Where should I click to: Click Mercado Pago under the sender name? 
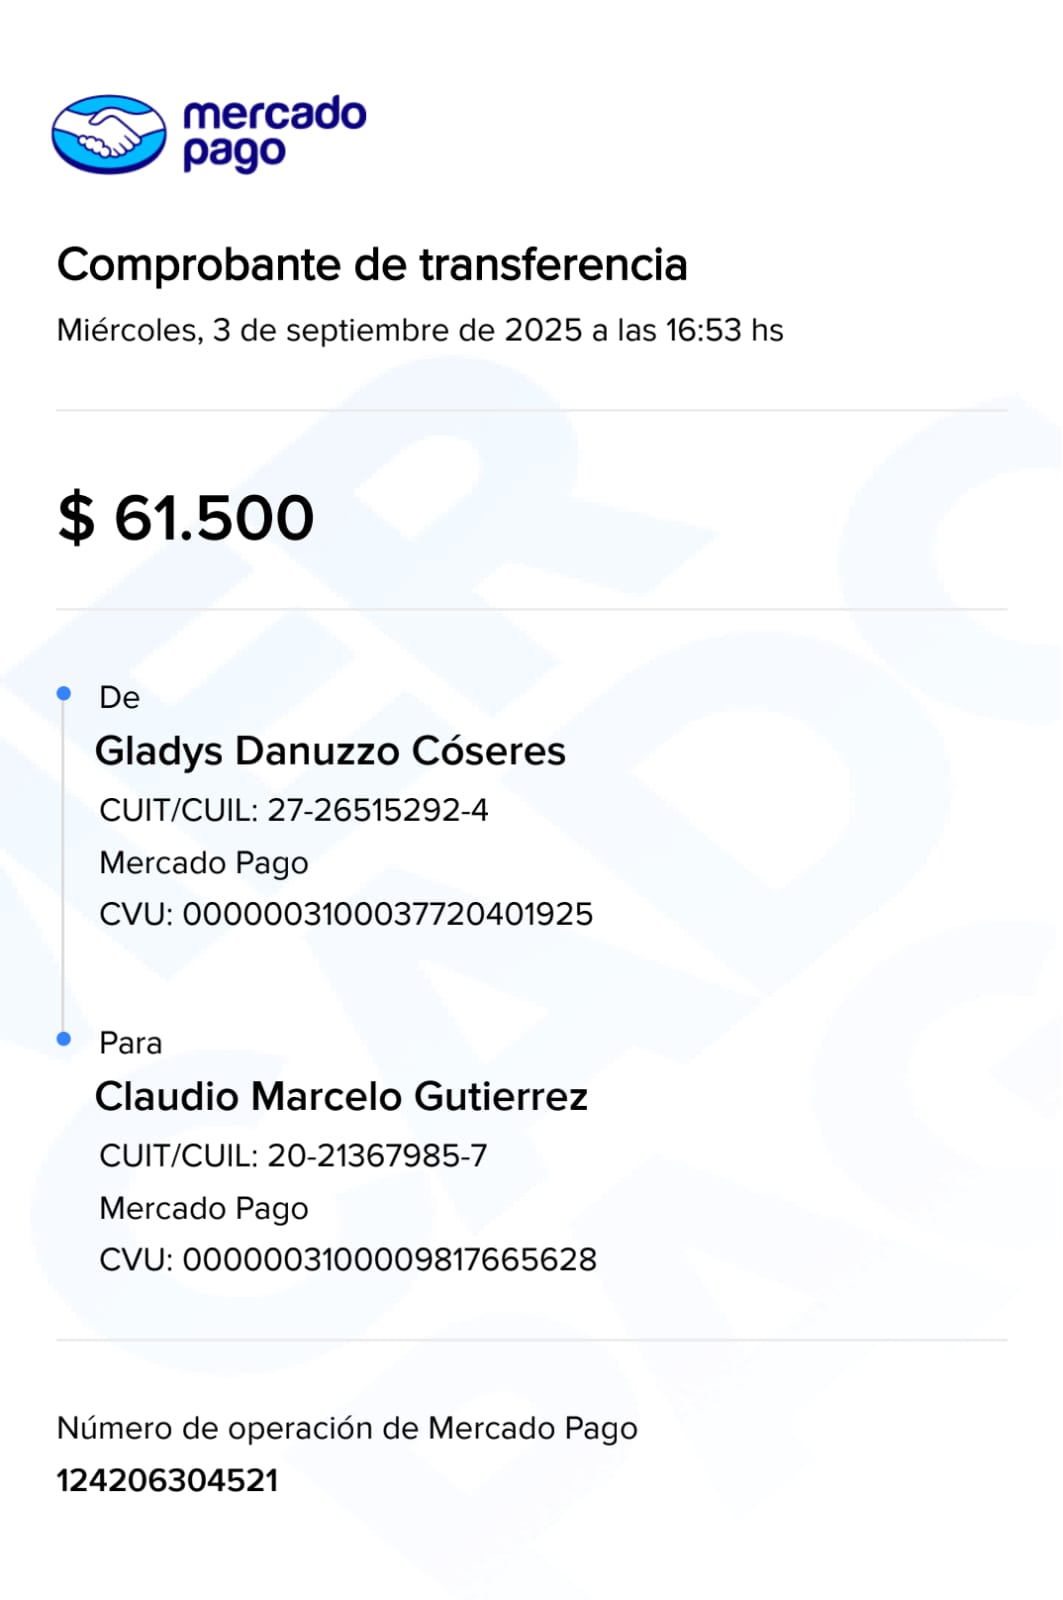click(204, 862)
